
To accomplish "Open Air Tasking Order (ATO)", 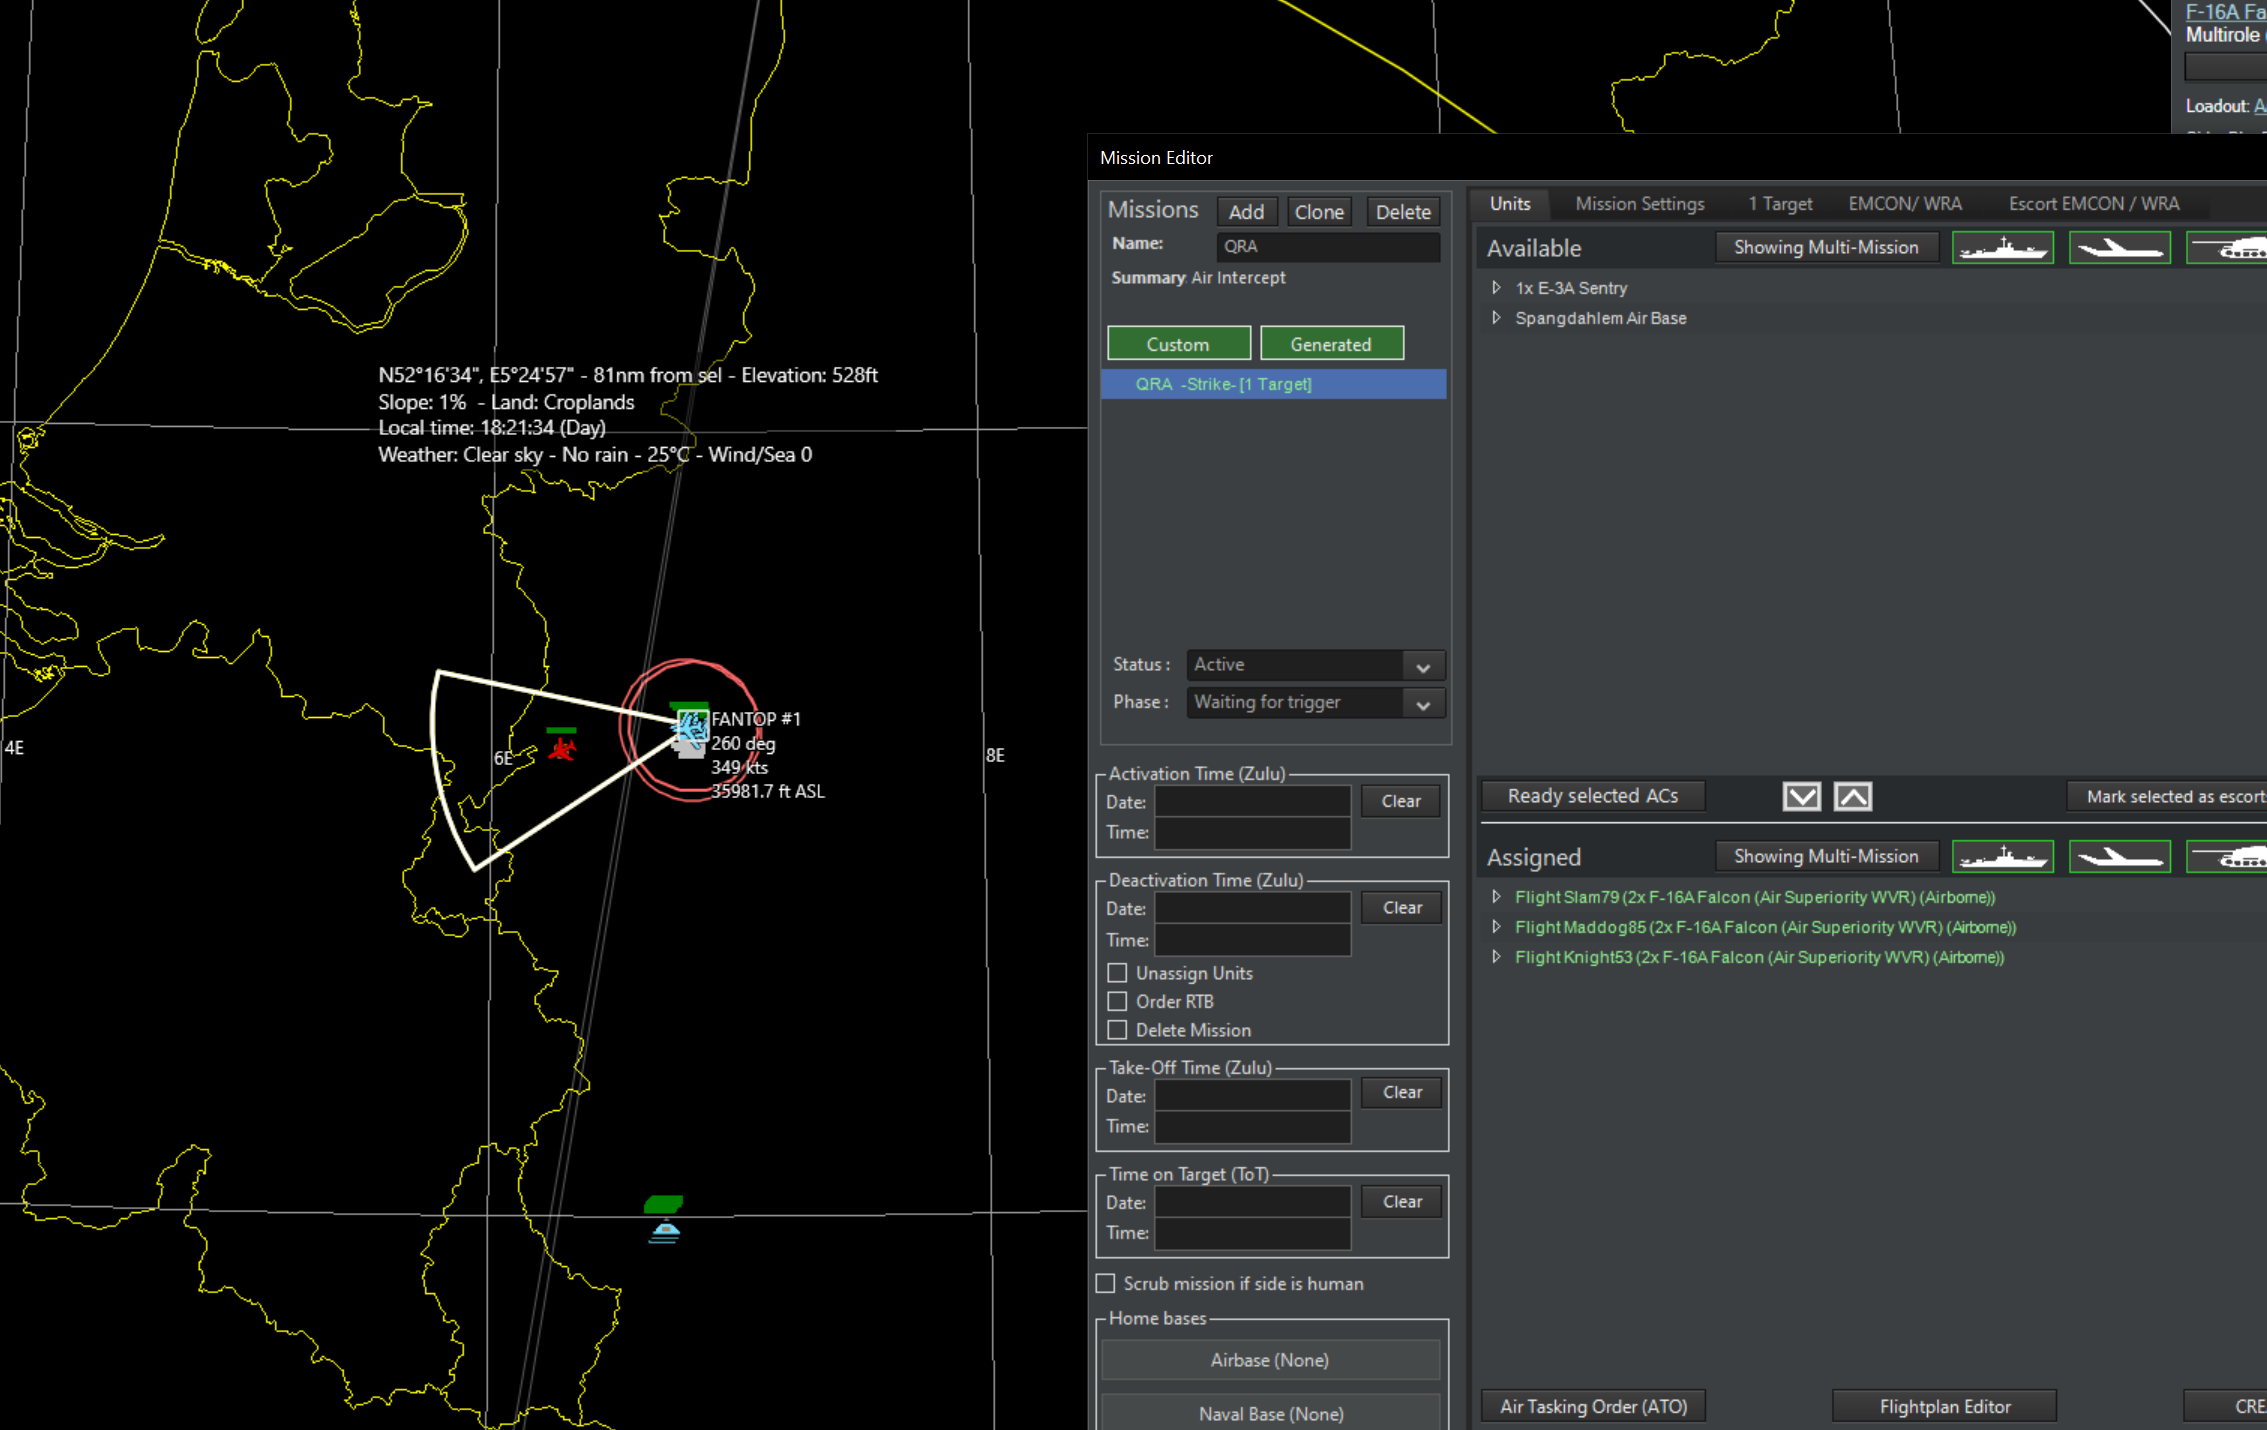I will (x=1592, y=1406).
